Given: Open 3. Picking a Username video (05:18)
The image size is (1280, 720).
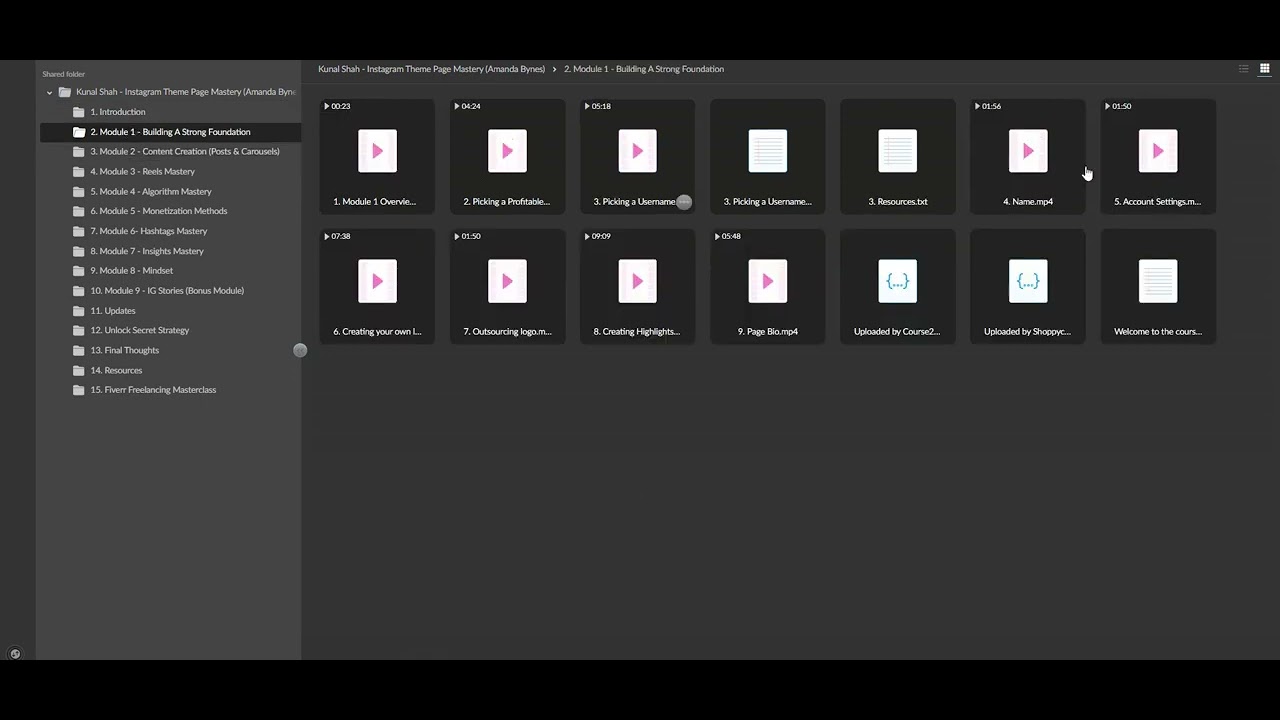Looking at the screenshot, I should (x=637, y=156).
